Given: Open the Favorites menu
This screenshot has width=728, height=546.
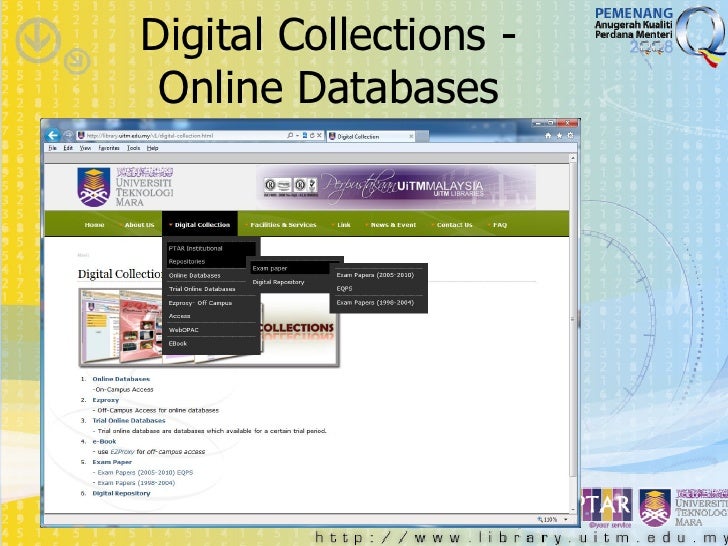Looking at the screenshot, I should pyautogui.click(x=109, y=148).
